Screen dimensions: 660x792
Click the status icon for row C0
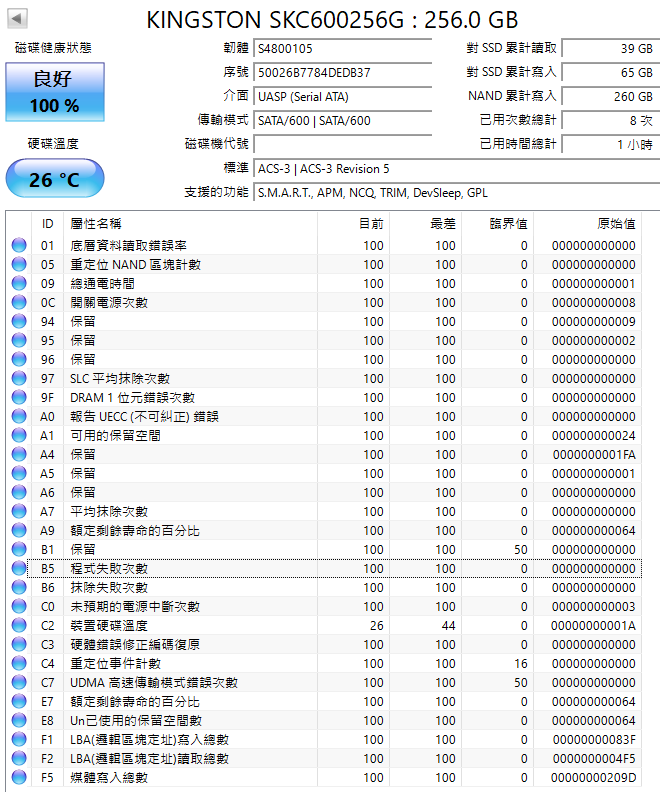[19, 607]
